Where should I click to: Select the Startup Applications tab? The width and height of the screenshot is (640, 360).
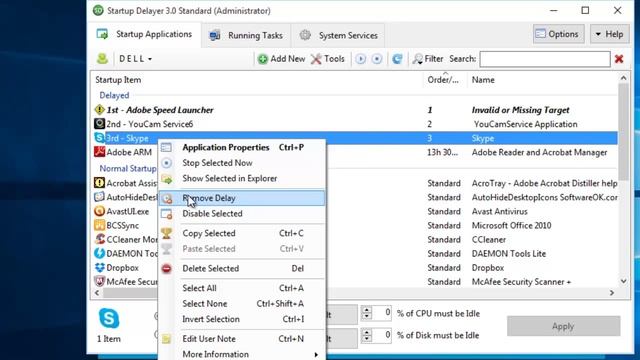[x=144, y=34]
